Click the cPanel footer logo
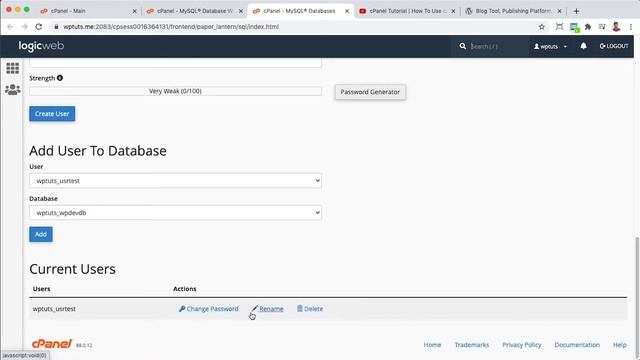 coord(52,344)
